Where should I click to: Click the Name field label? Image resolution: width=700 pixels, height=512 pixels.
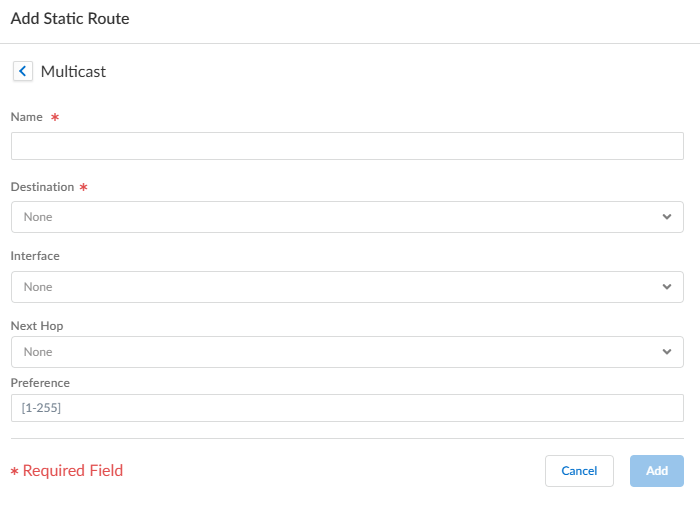coord(27,117)
